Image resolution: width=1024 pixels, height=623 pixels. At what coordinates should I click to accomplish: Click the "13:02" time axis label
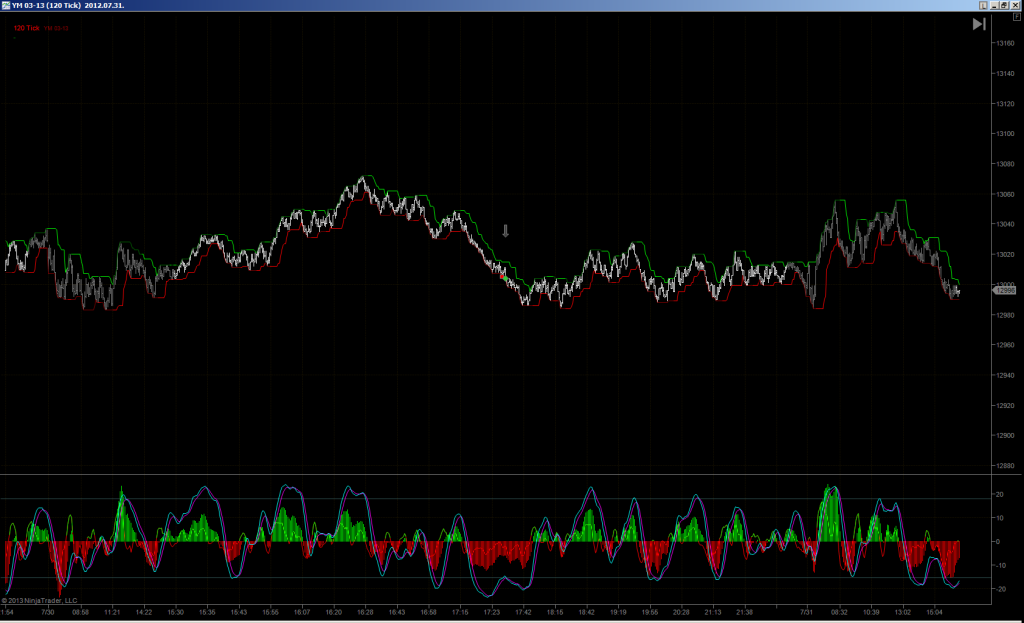click(903, 613)
